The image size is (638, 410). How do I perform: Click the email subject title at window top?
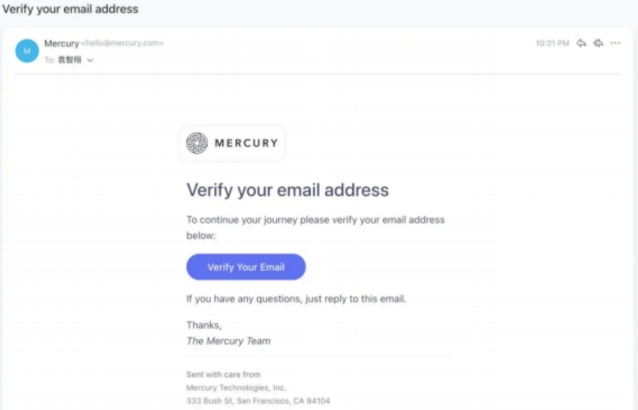click(70, 9)
